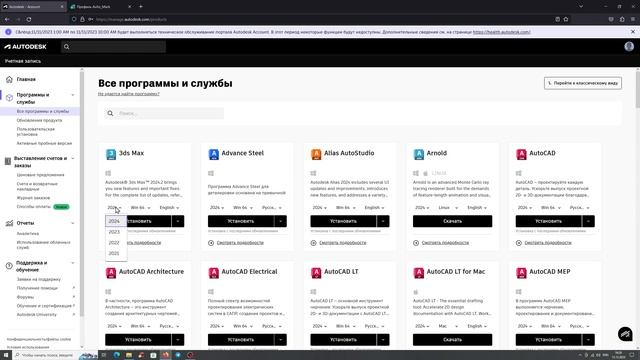Expand install options arrow for Alias AutoStudio
Viewport: 640px width, 360px height.
(383, 221)
